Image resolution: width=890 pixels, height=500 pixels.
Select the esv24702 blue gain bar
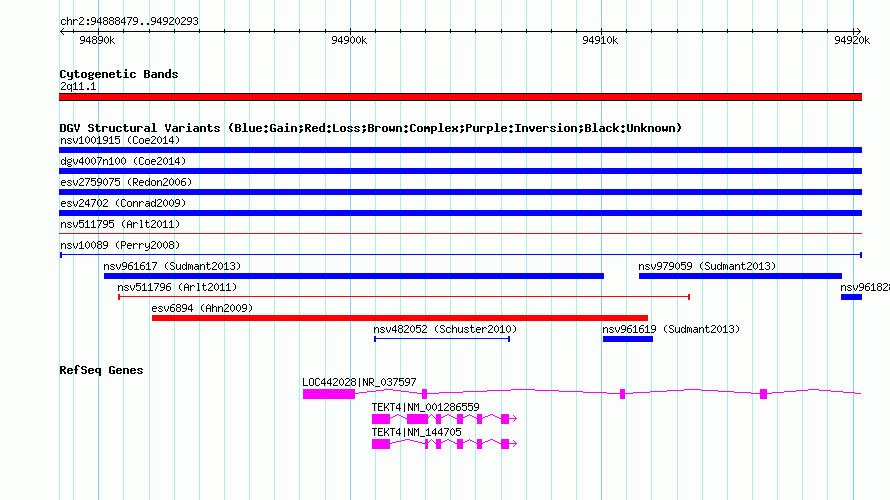pos(460,213)
